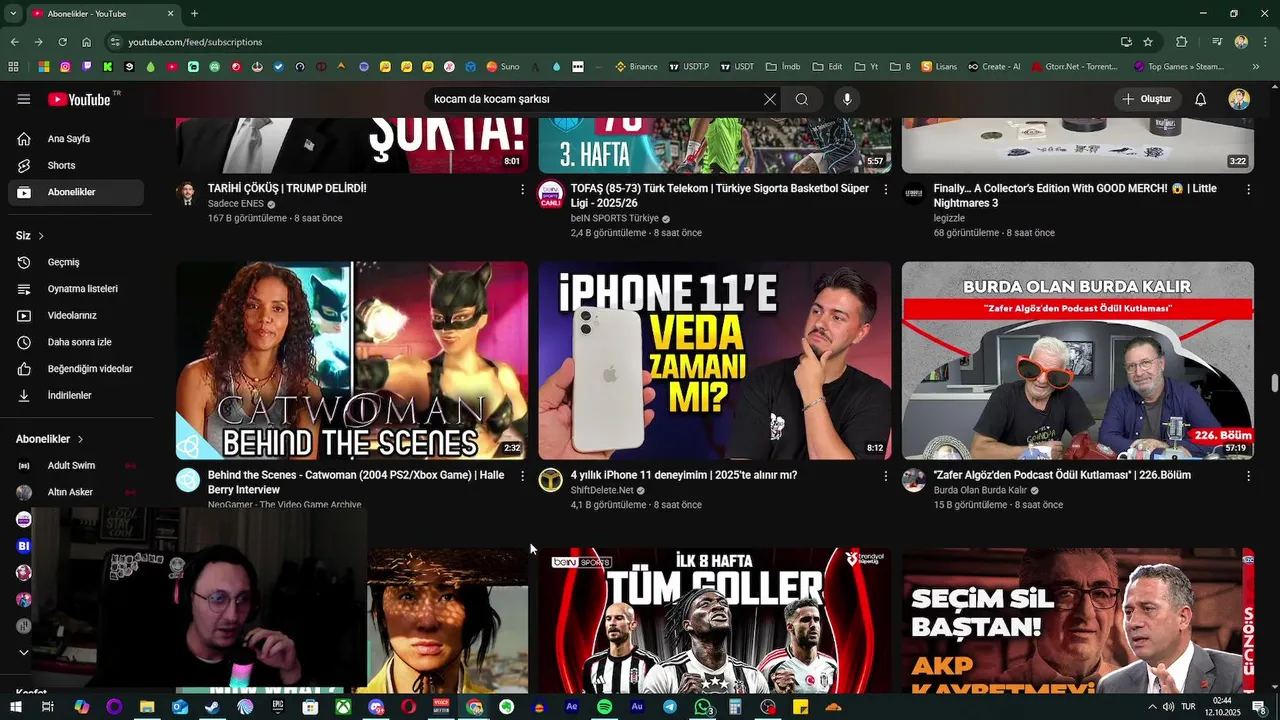Select Abonelikler in the sidebar
The width and height of the screenshot is (1280, 720).
click(76, 192)
